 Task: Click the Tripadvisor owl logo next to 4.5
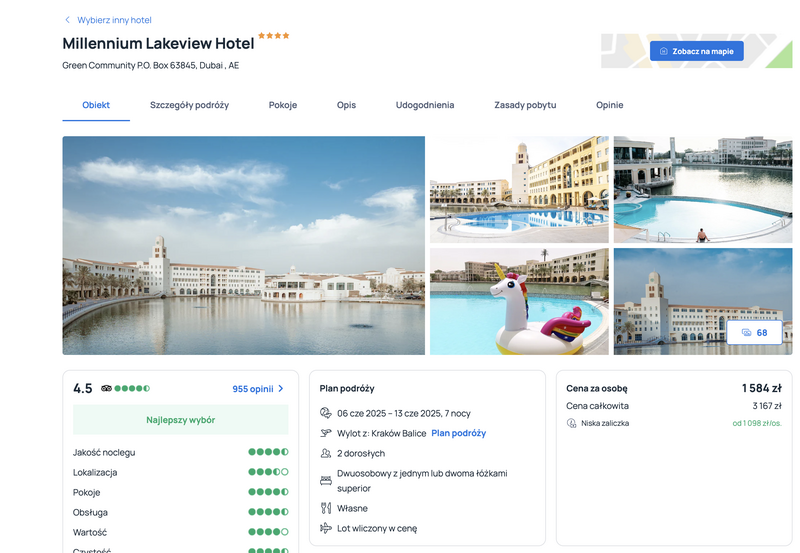(x=106, y=388)
